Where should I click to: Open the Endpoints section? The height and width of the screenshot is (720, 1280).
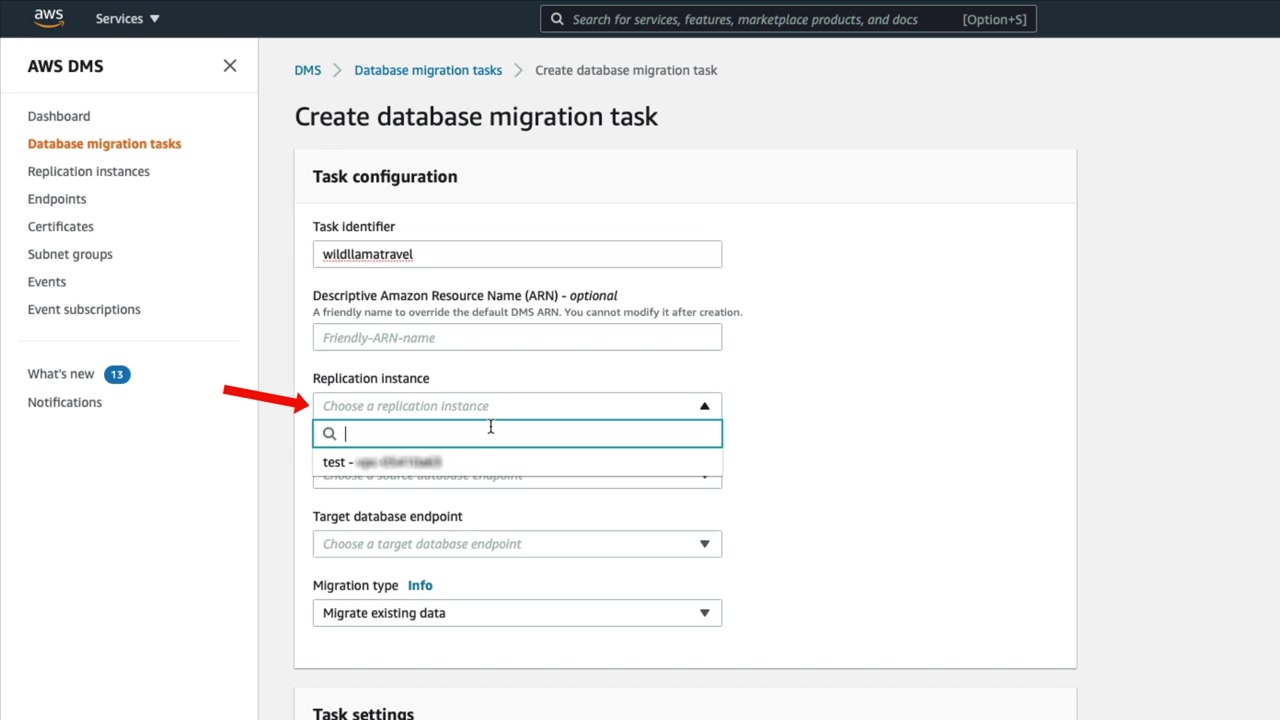tap(57, 199)
